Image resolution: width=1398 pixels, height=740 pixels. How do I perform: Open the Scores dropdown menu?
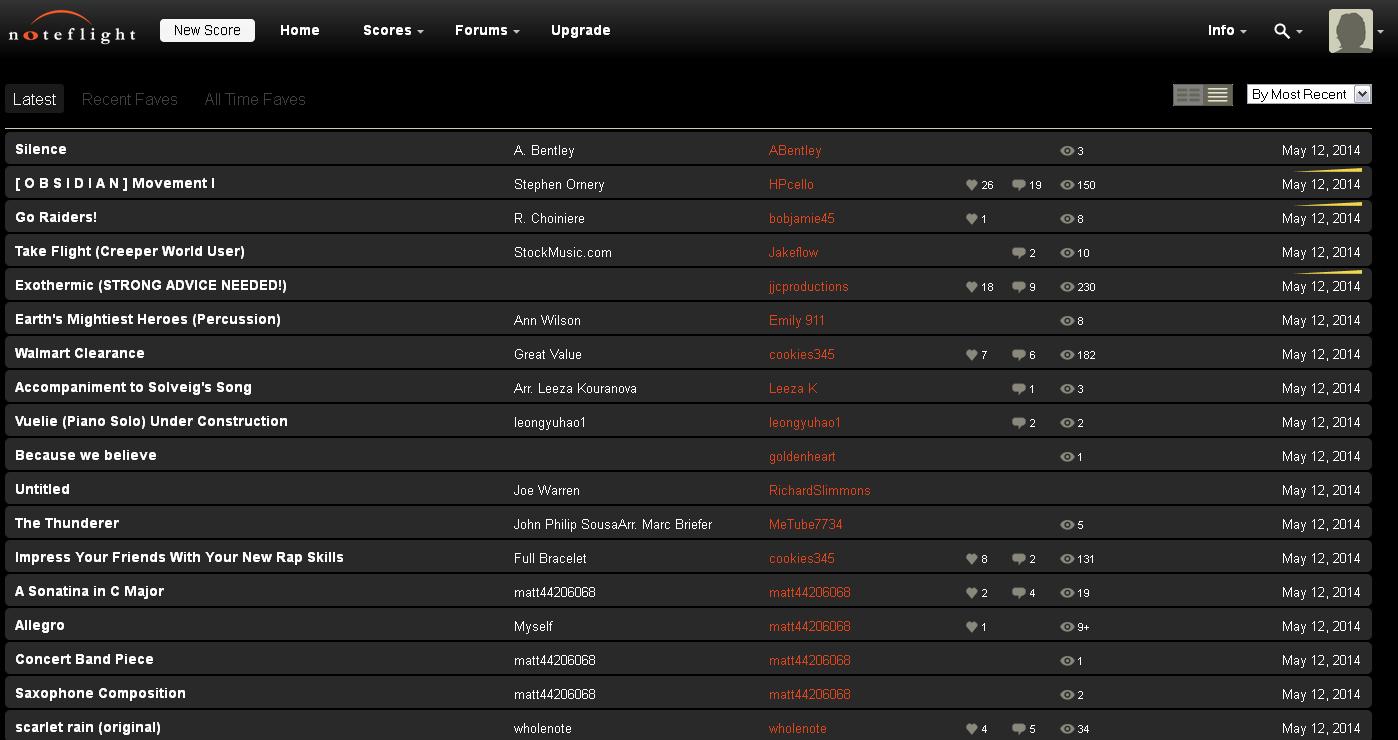click(x=393, y=31)
